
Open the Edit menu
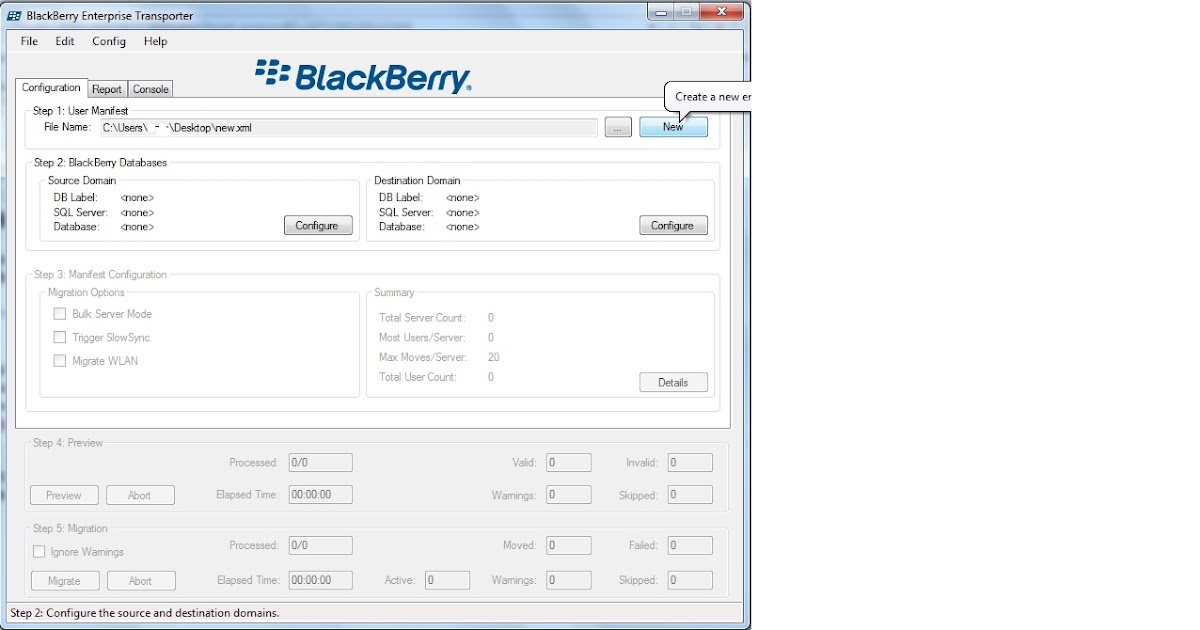pyautogui.click(x=65, y=41)
